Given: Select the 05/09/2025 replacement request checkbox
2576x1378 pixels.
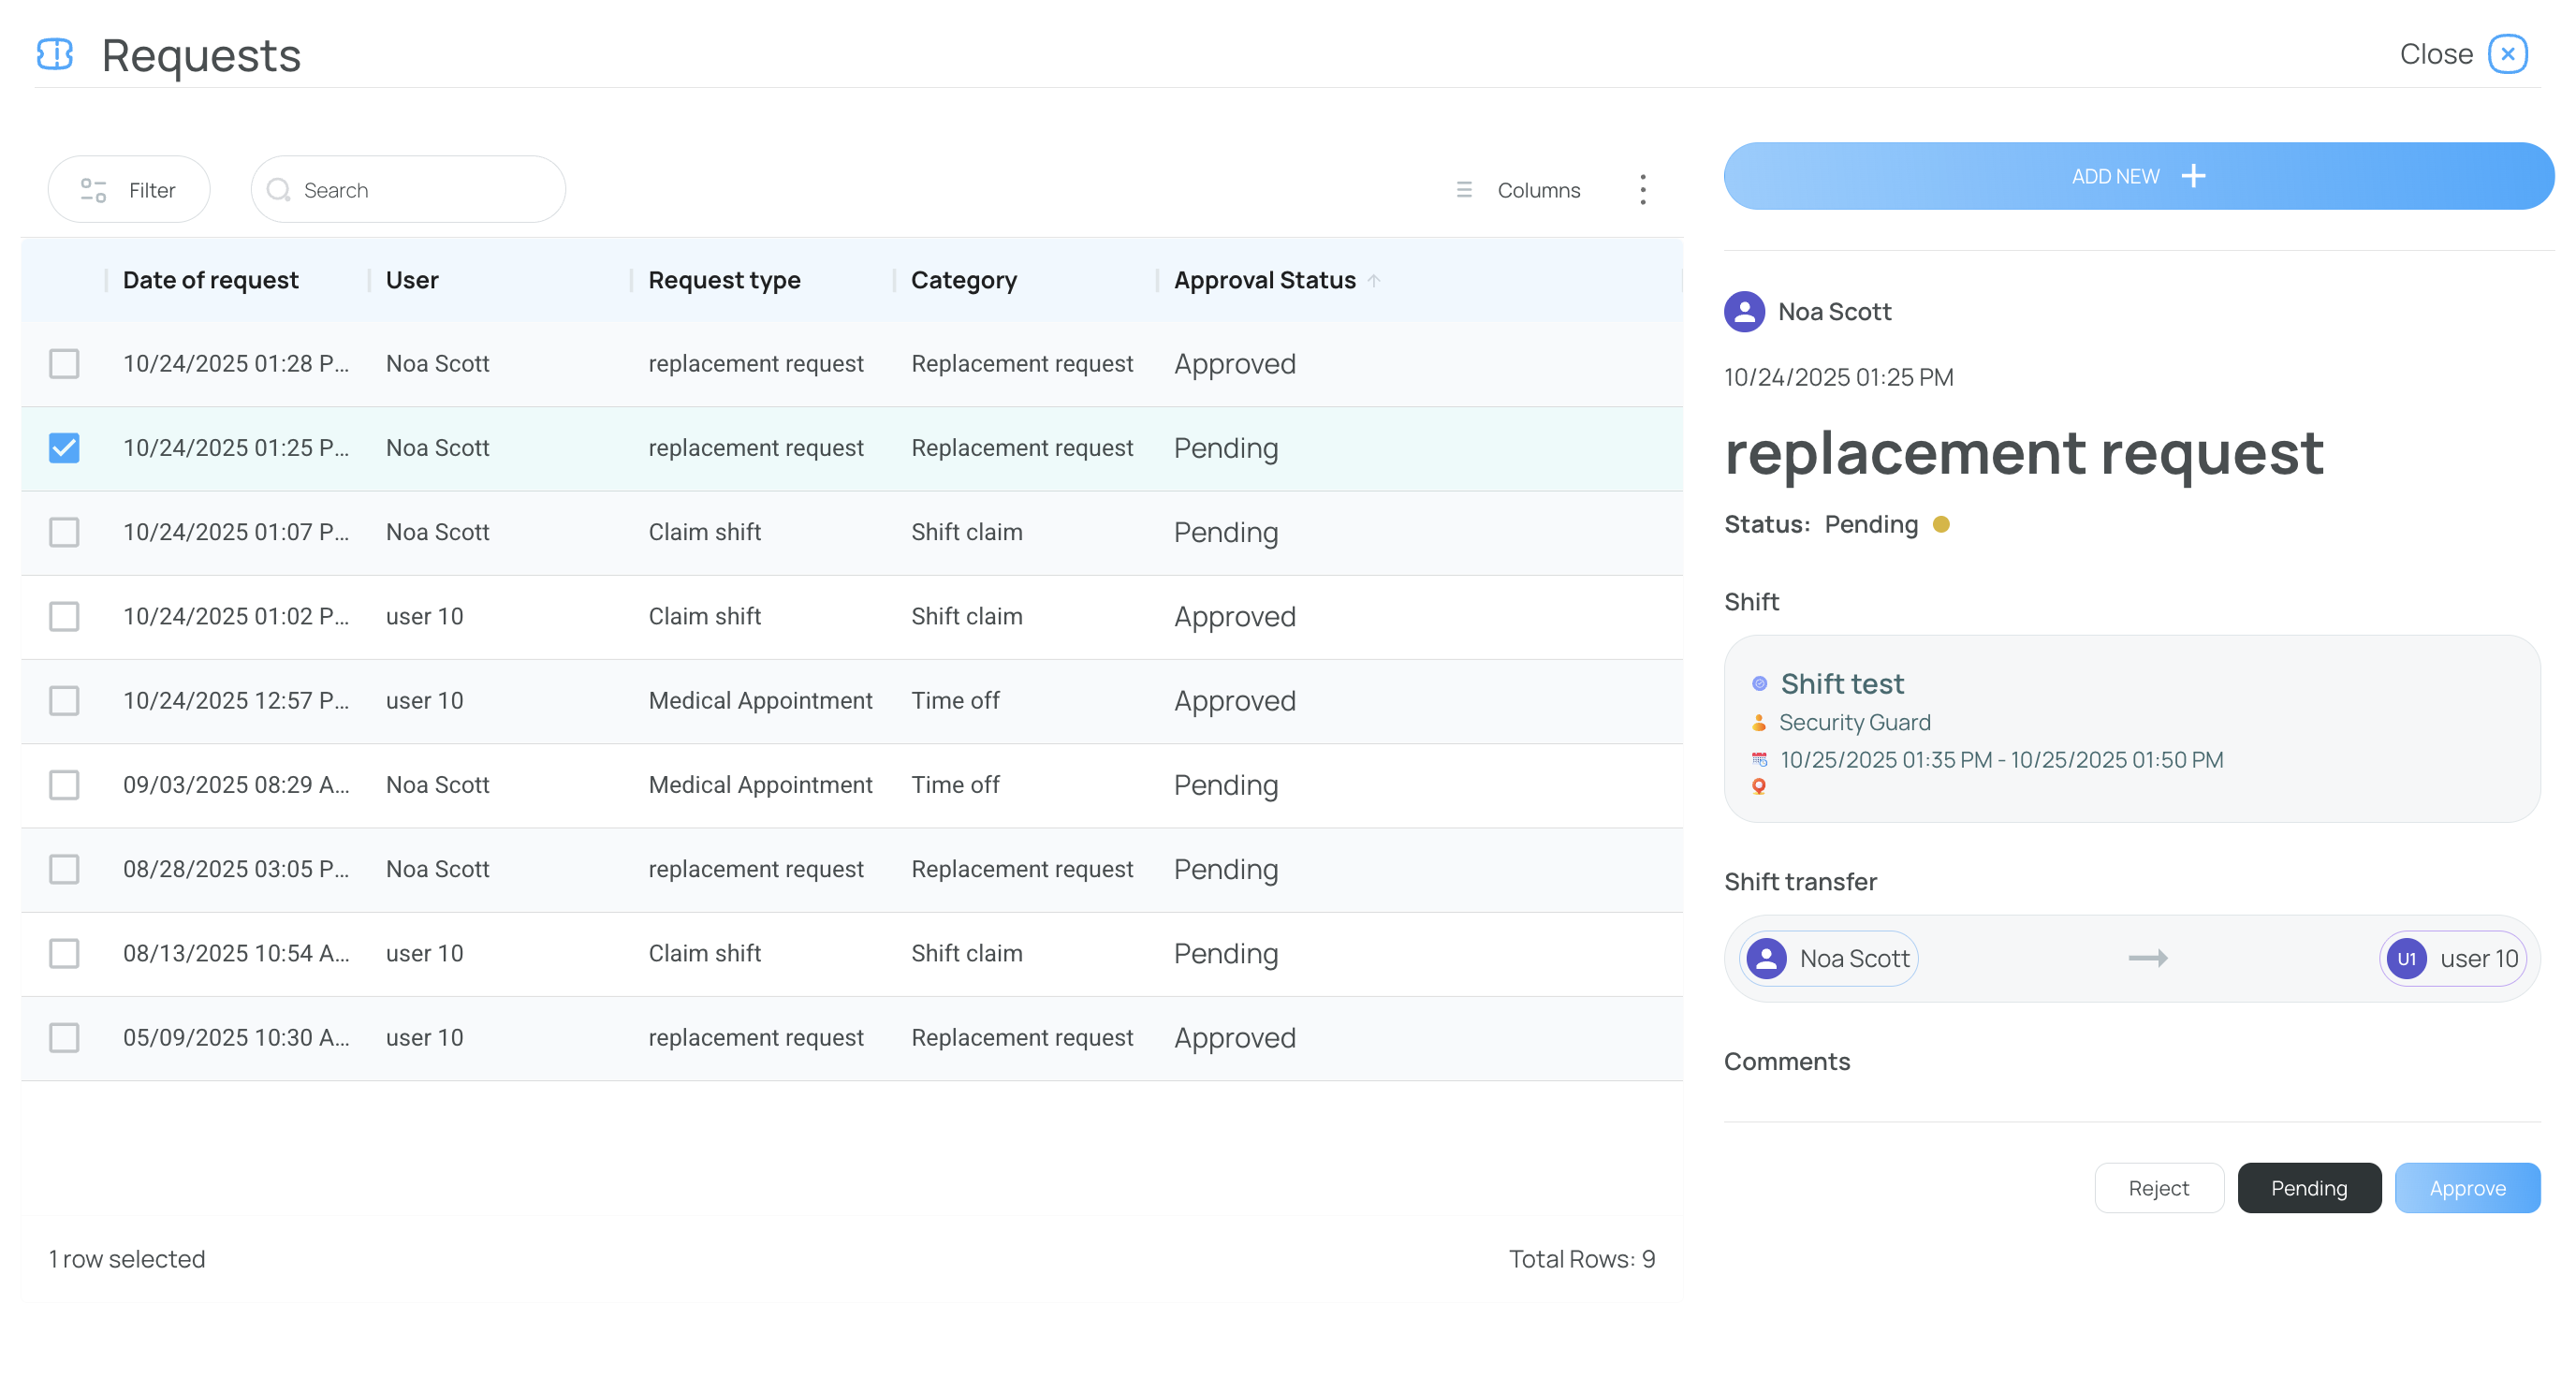Looking at the screenshot, I should (64, 1037).
